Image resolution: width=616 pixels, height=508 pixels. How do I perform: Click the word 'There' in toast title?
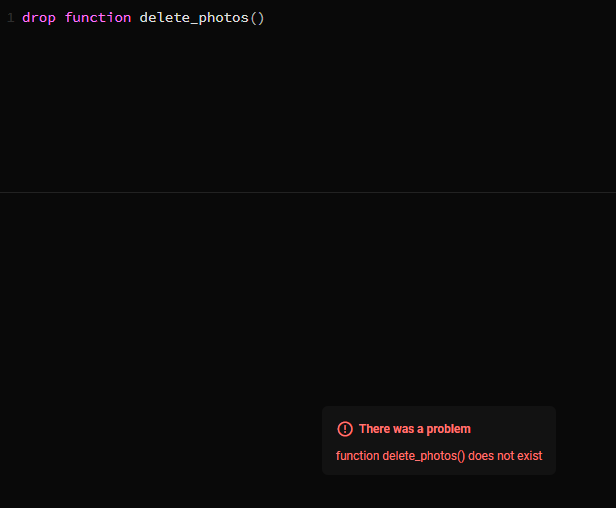(374, 429)
